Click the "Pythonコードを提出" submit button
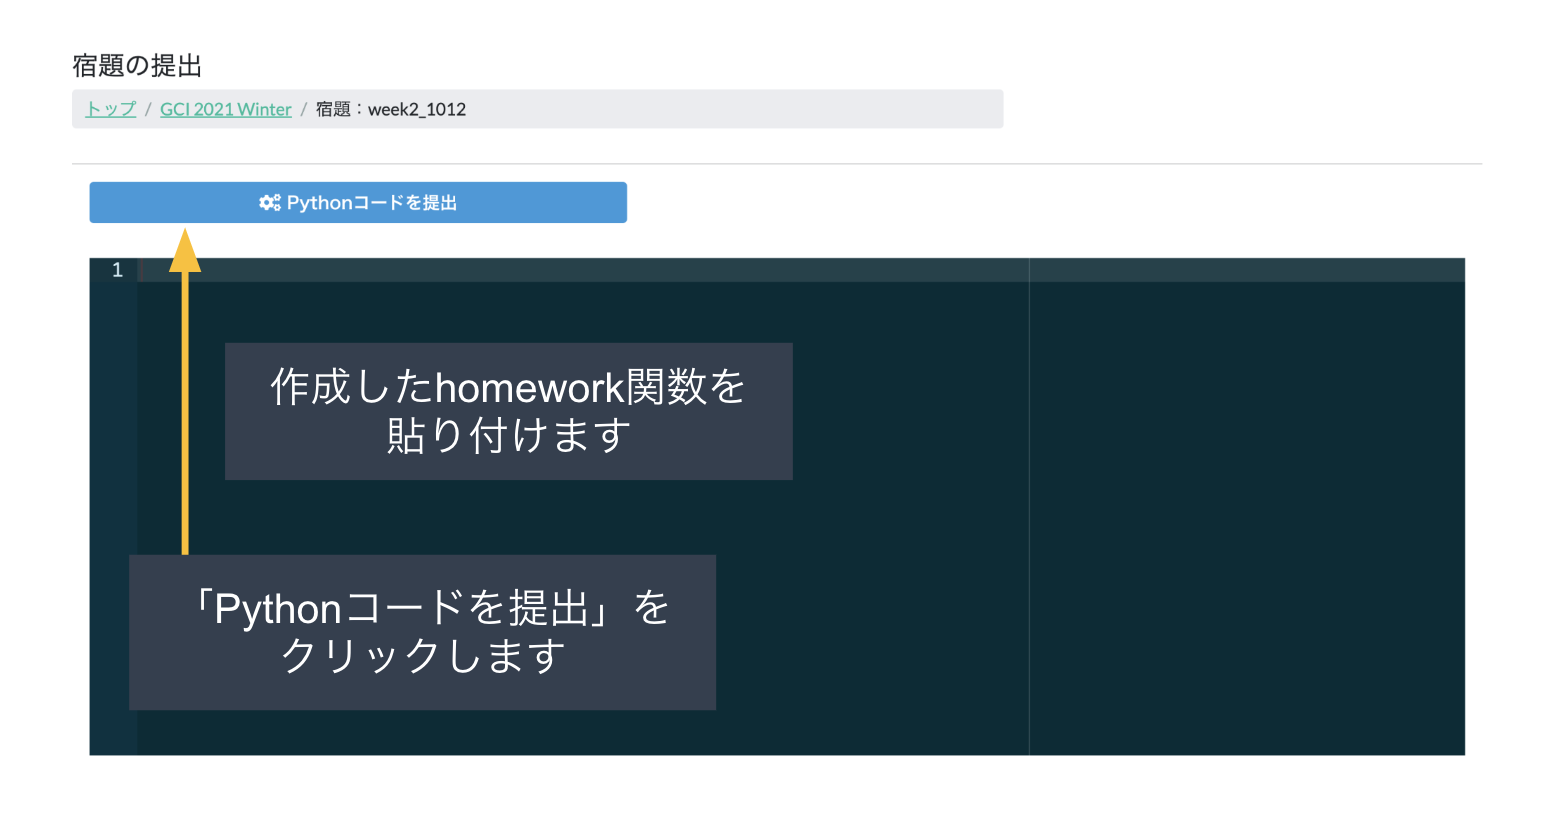The height and width of the screenshot is (834, 1554). pyautogui.click(x=358, y=202)
